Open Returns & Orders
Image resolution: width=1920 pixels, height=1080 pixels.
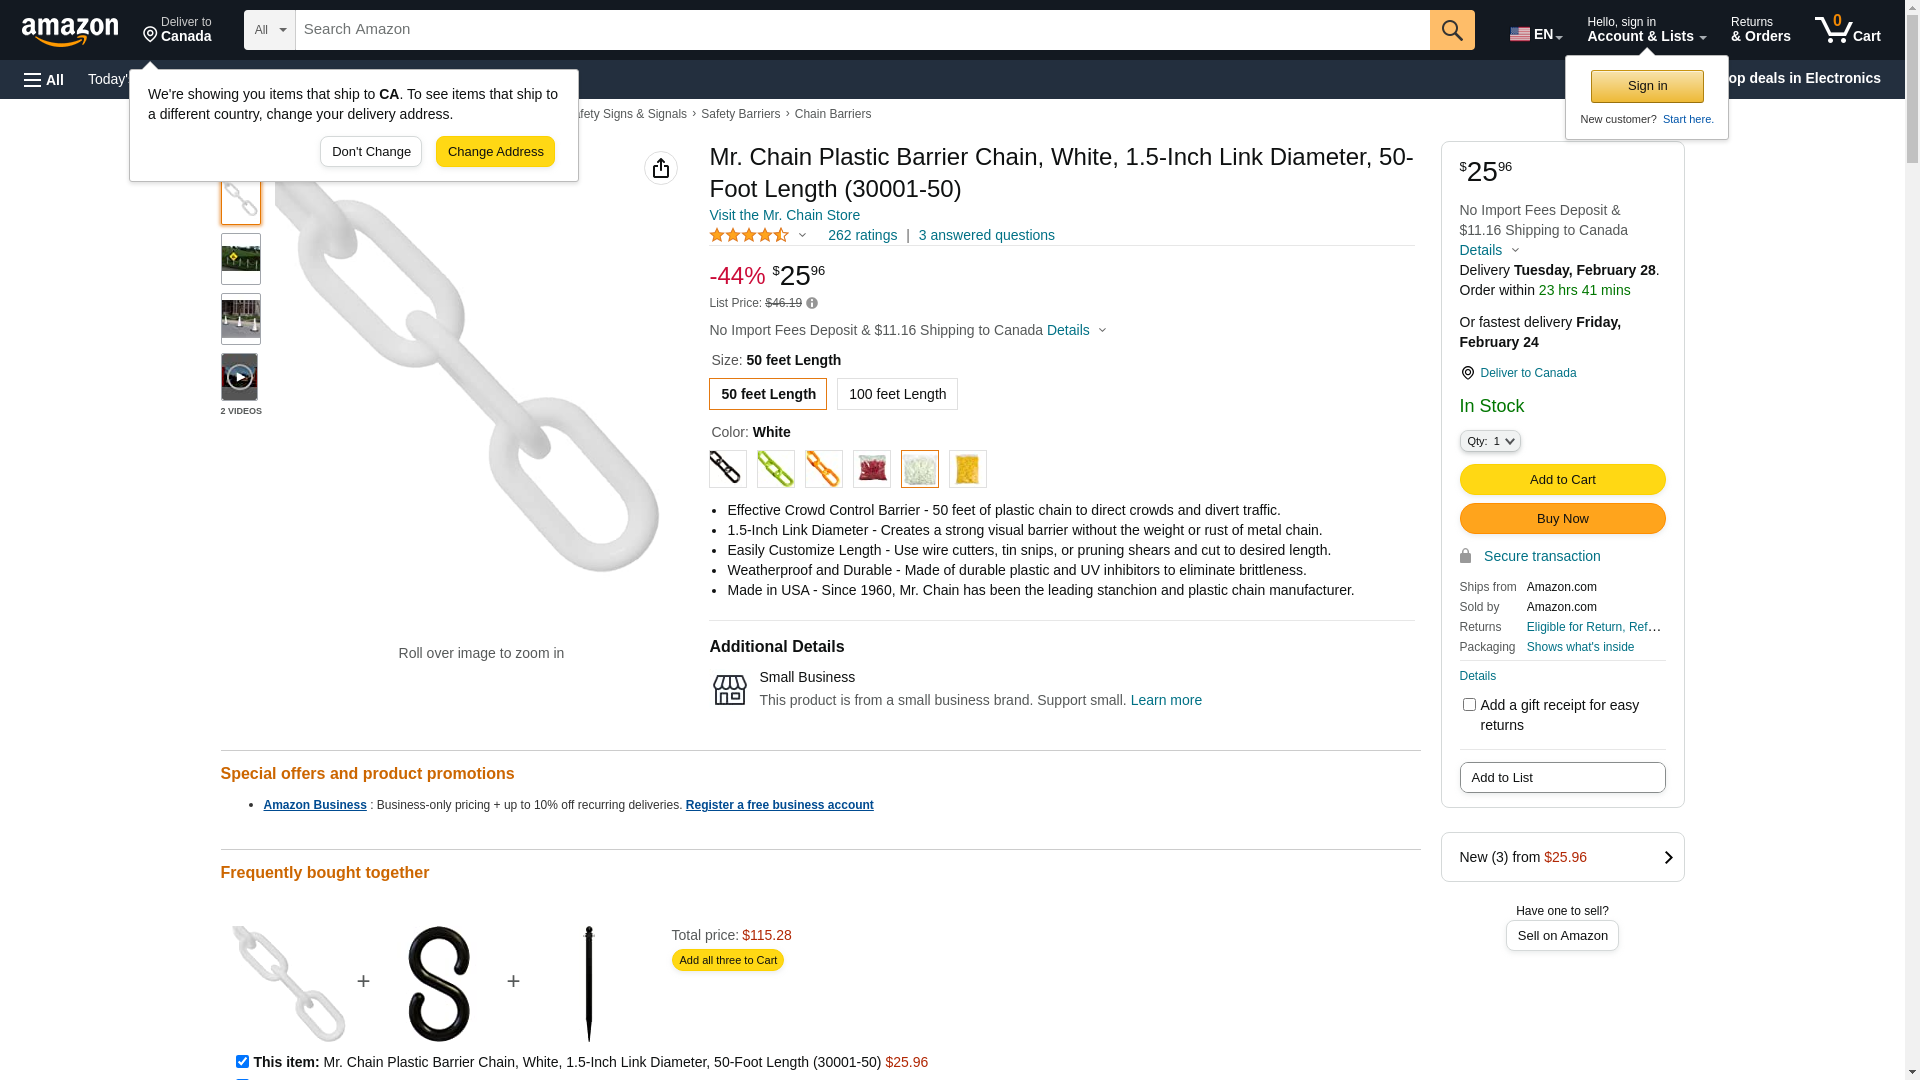[x=1760, y=30]
